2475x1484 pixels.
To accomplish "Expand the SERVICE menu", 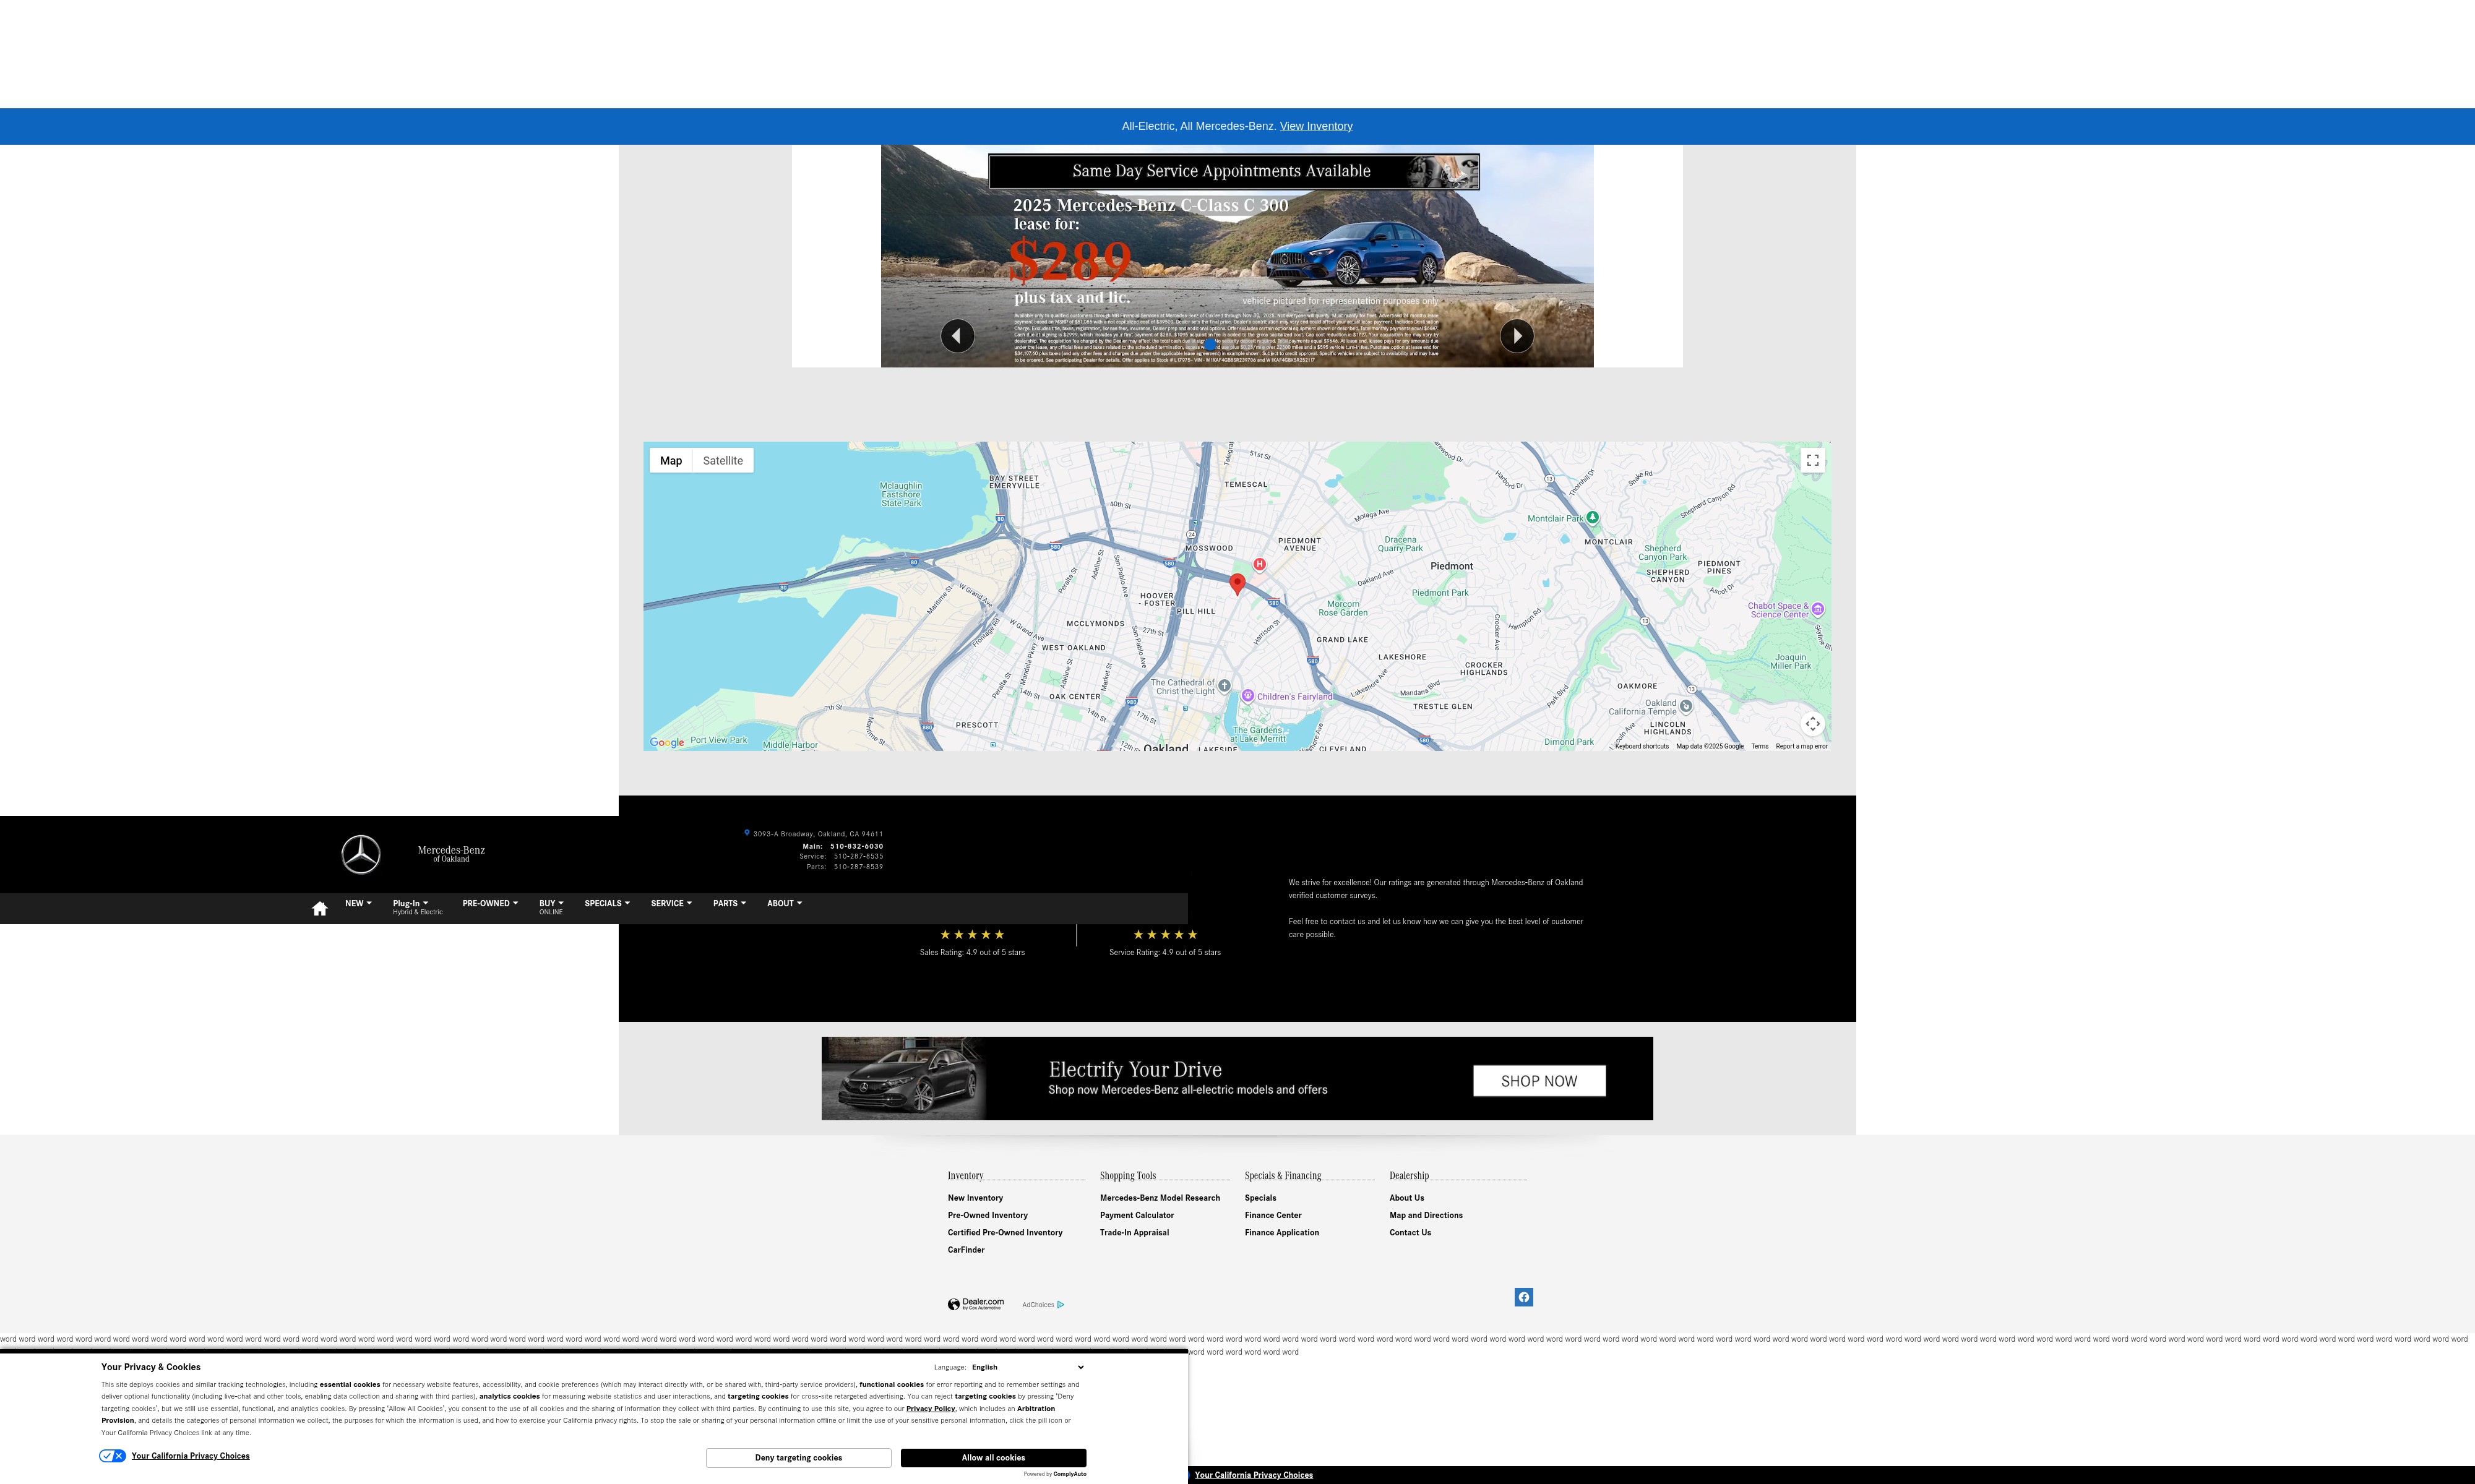I will coord(671,903).
